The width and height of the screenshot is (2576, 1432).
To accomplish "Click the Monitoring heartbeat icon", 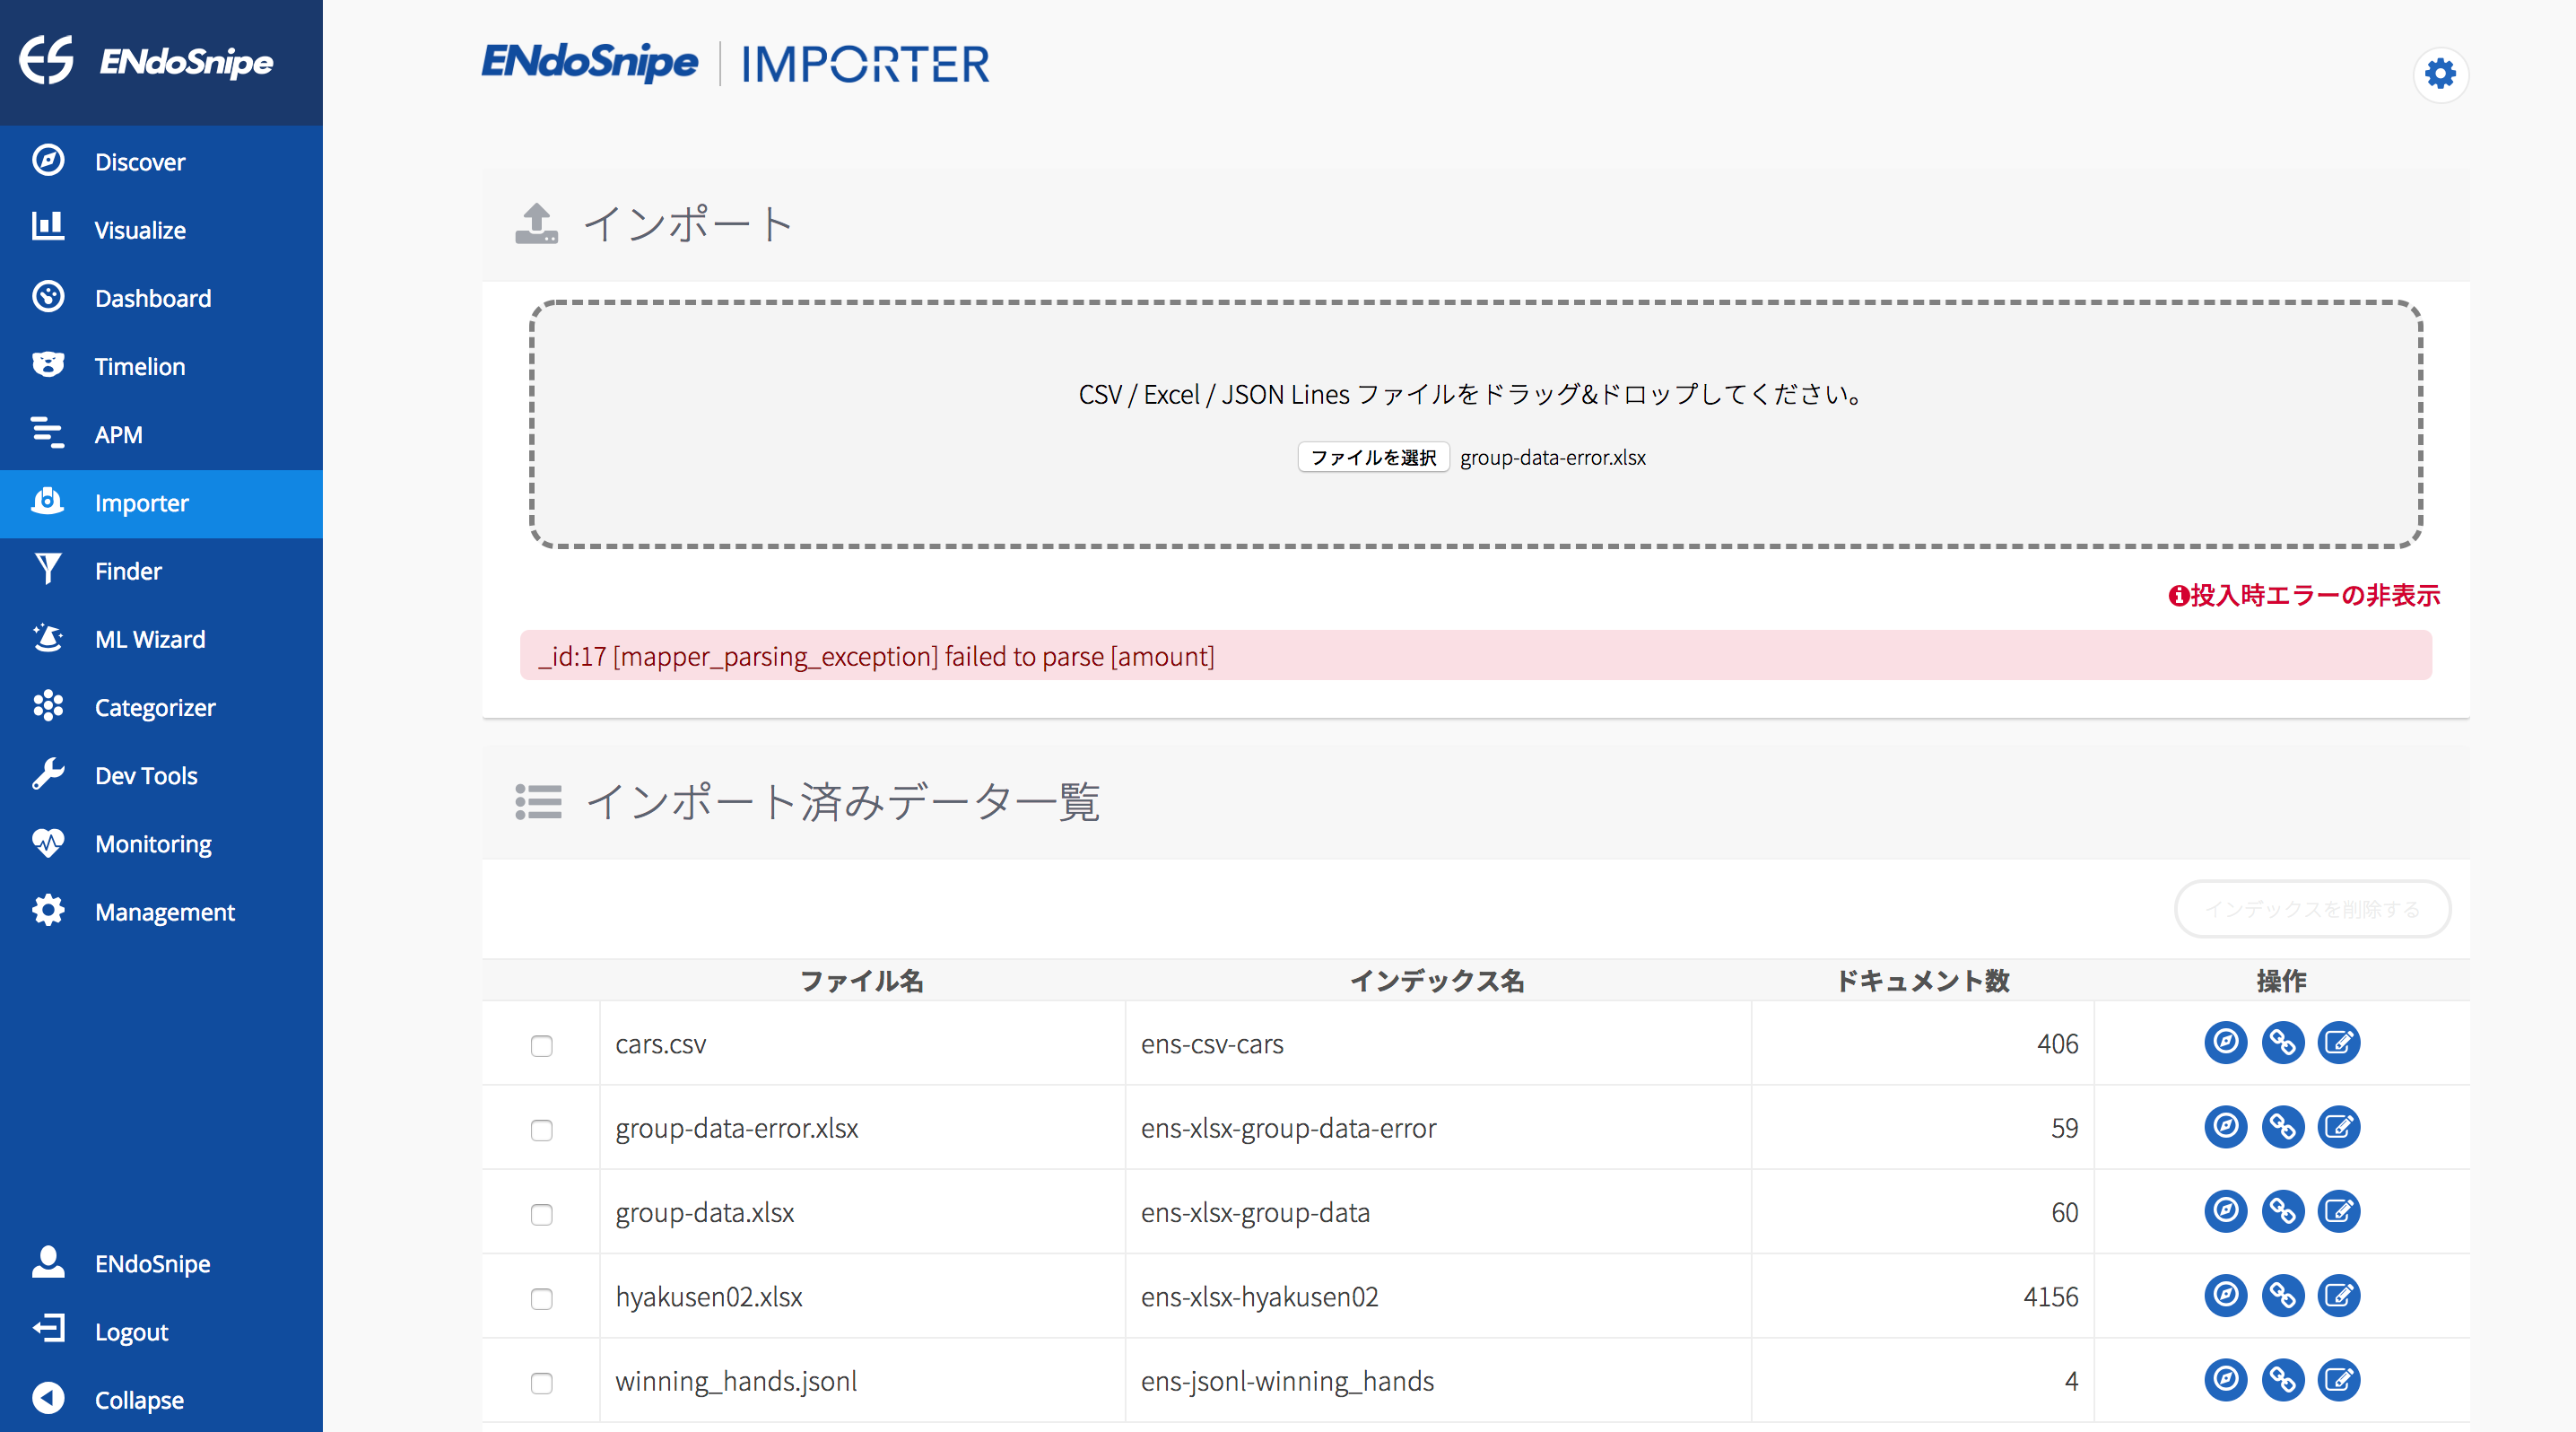I will (x=48, y=842).
